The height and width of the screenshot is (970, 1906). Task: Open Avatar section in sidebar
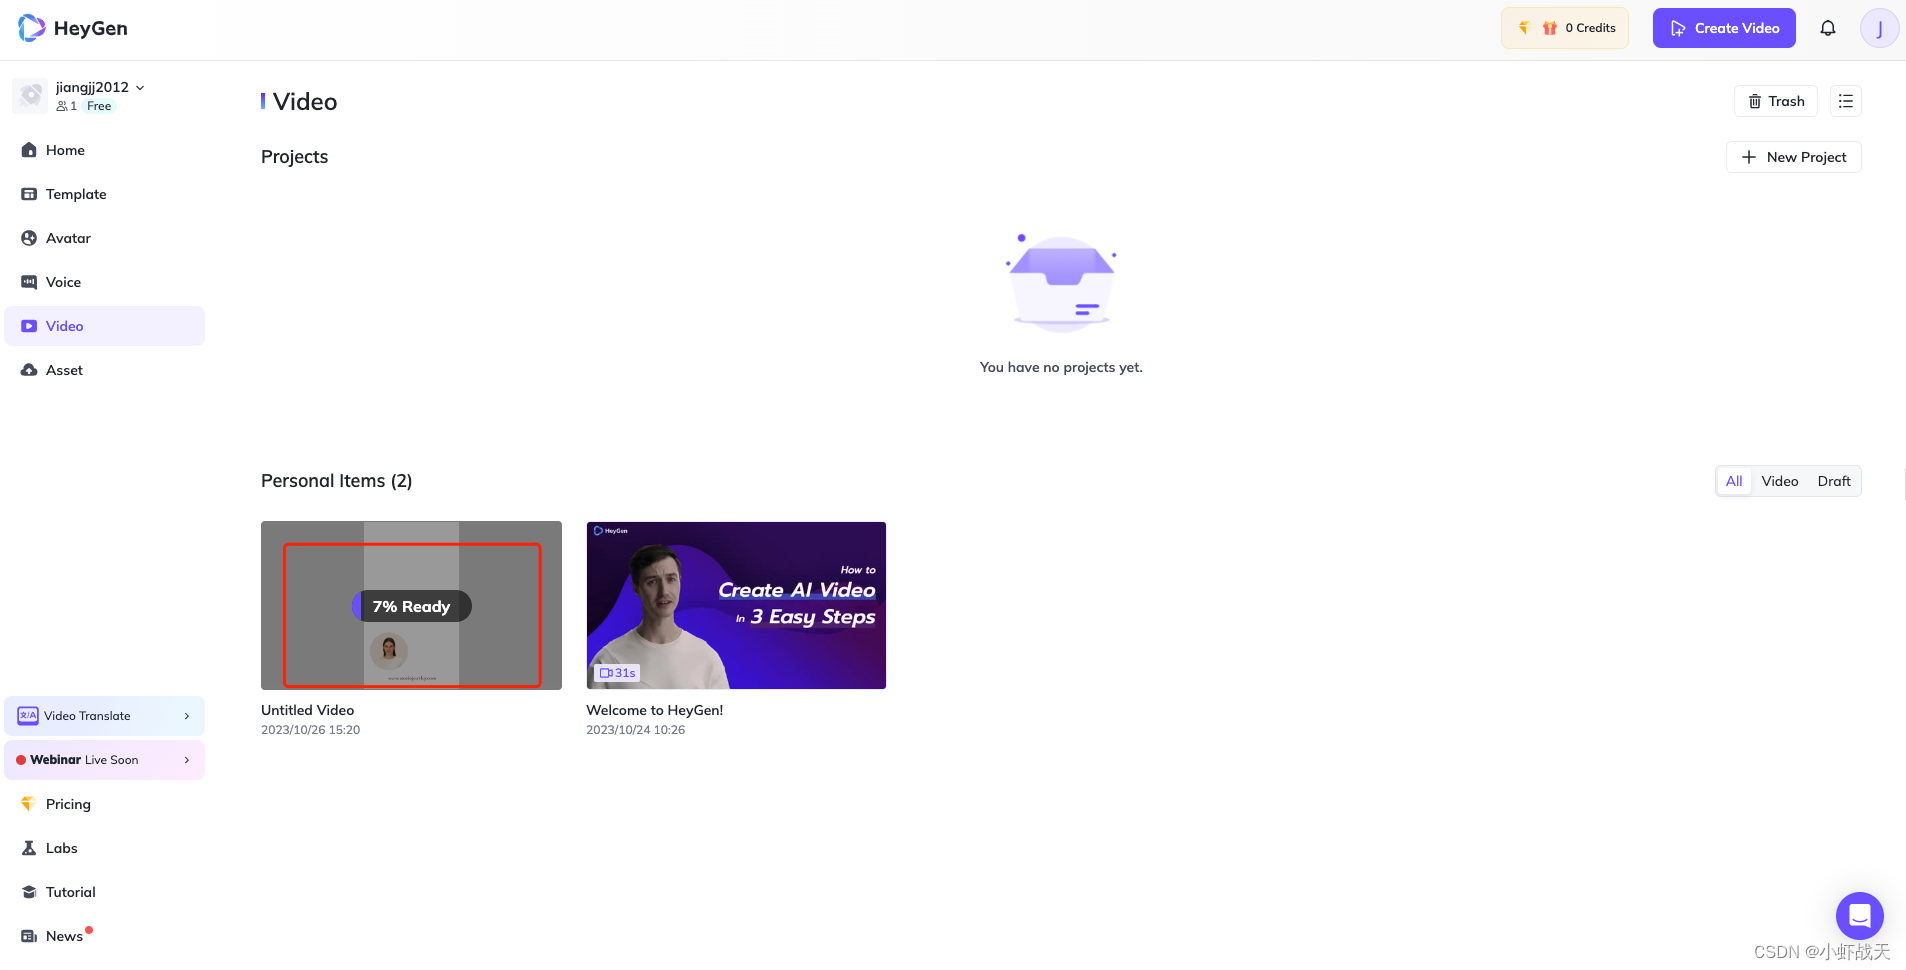click(x=105, y=238)
